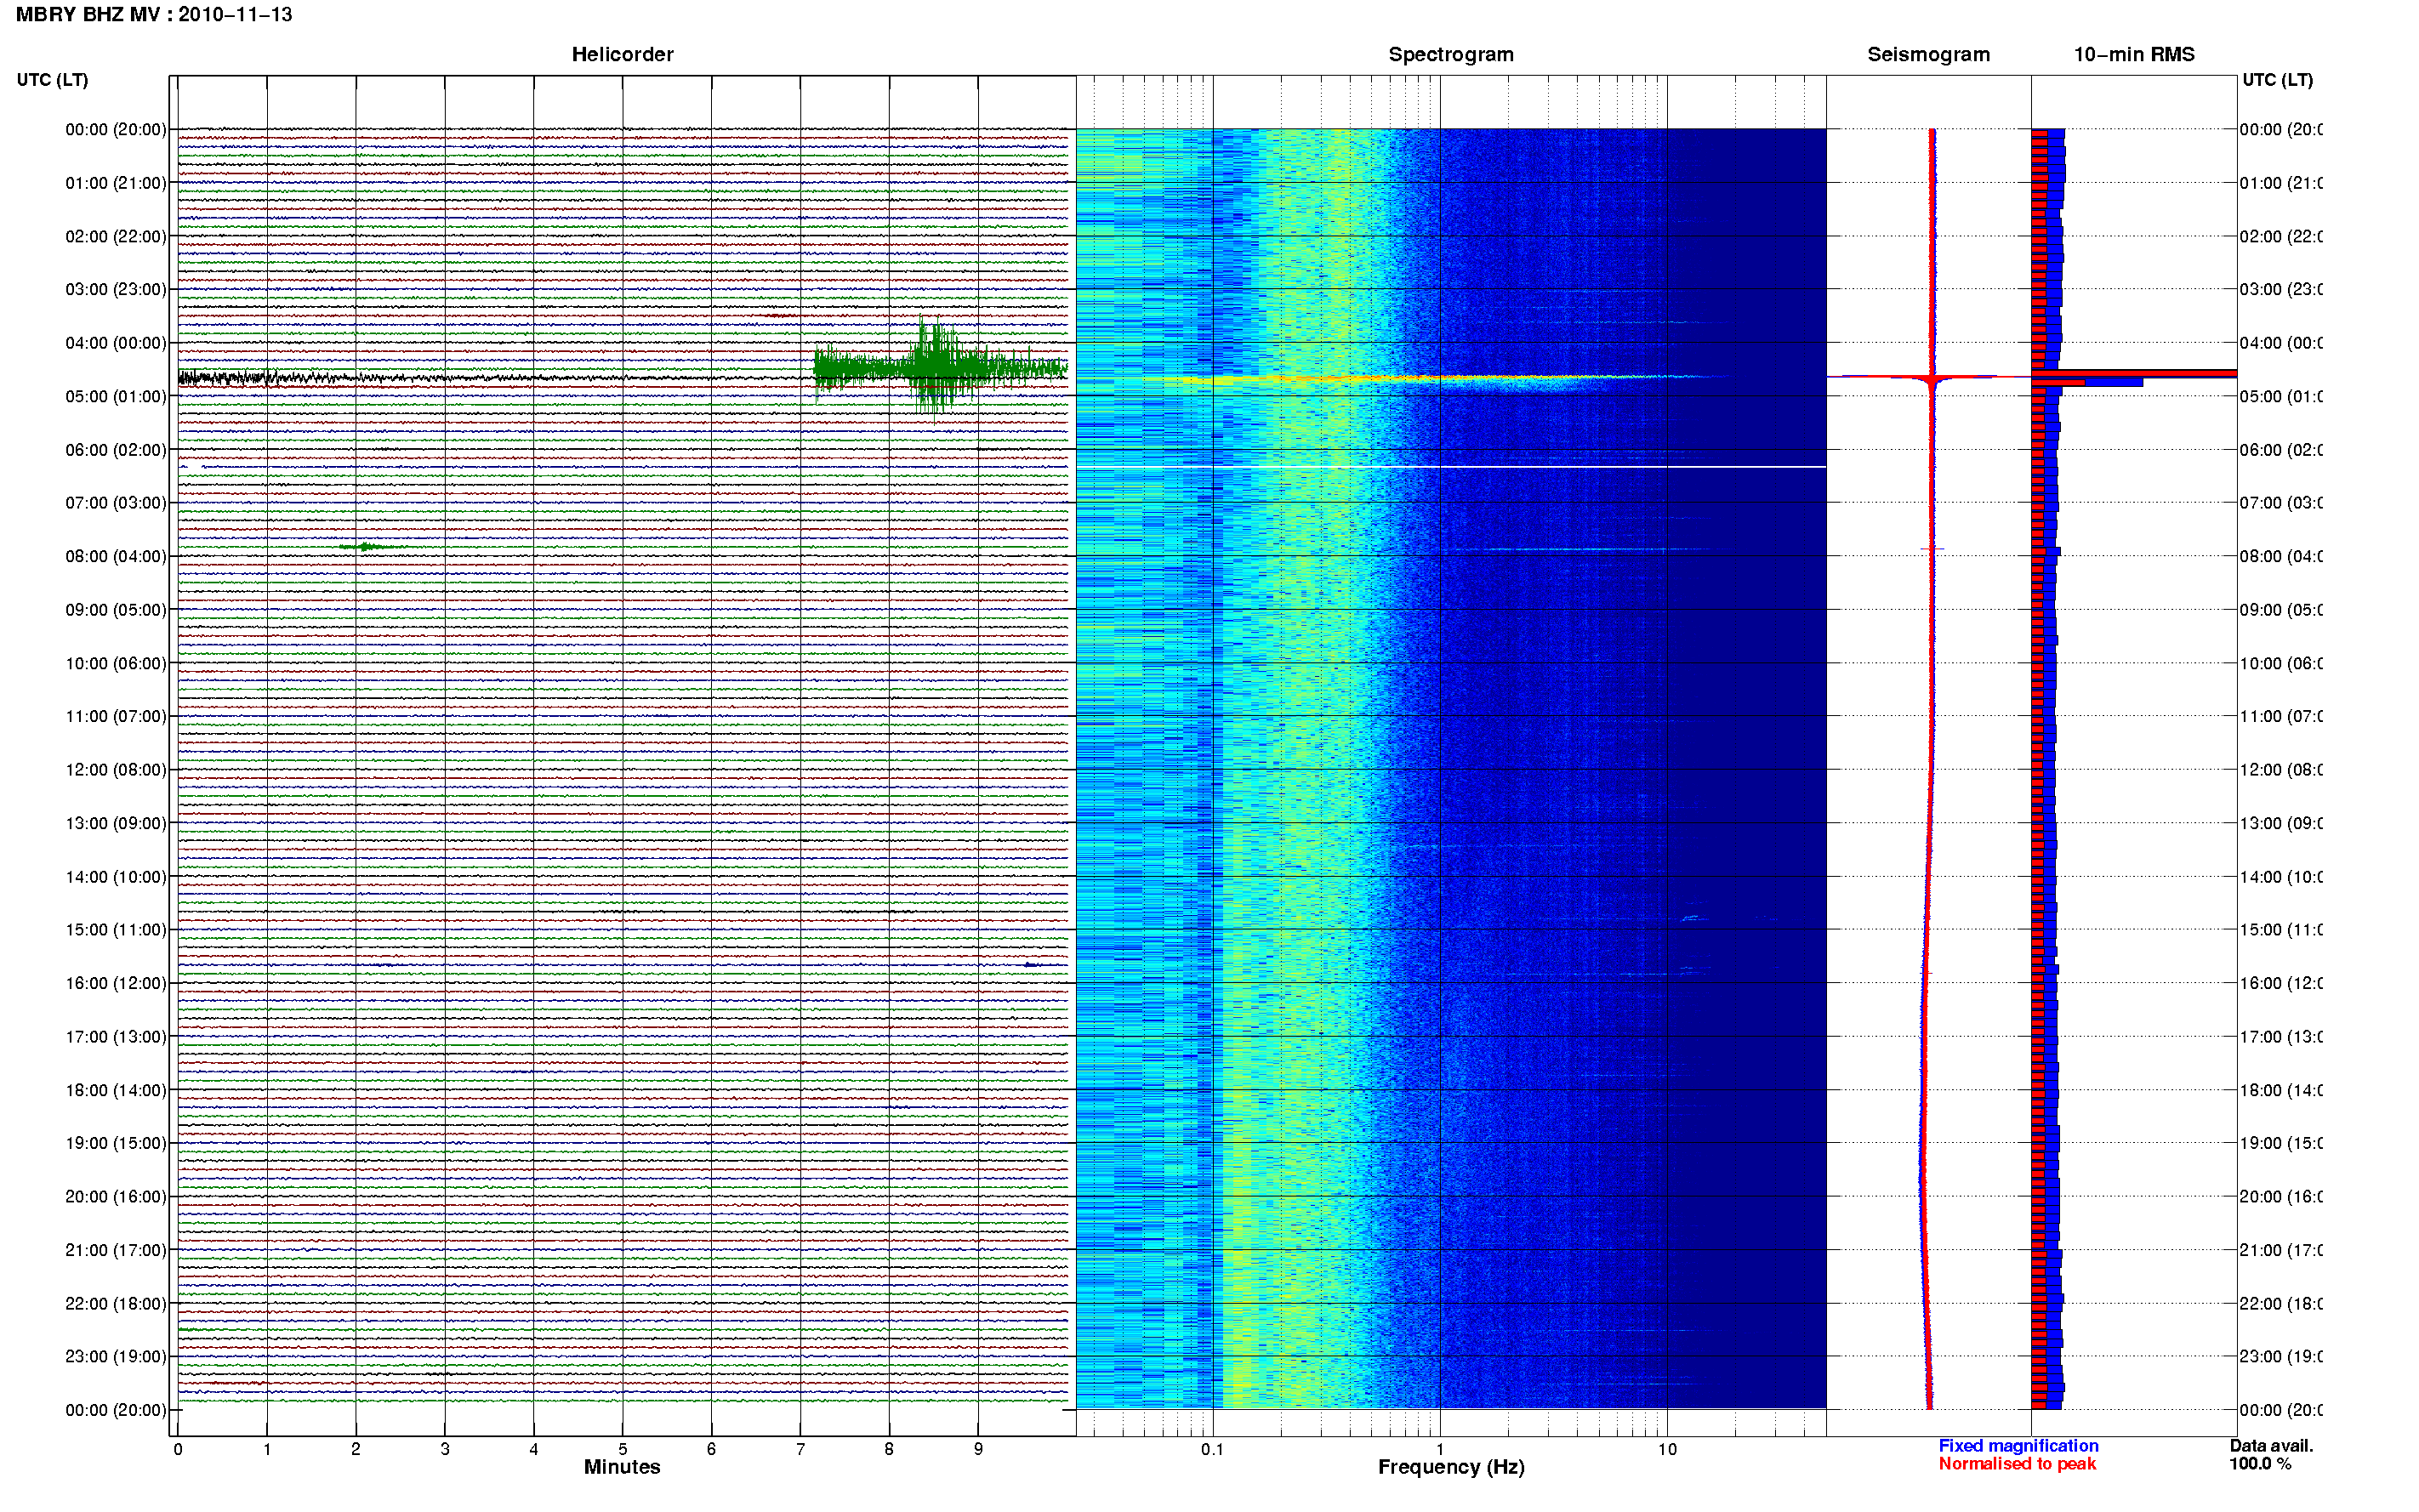Click the left '23:00 (19:00)' time label
Viewport: 2419px width, 1512px height.
click(116, 1357)
